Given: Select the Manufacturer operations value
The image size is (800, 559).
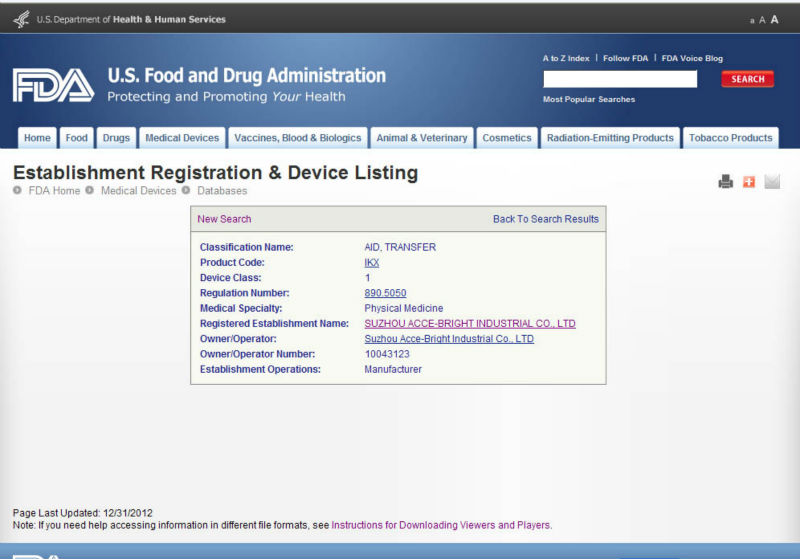Looking at the screenshot, I should tap(393, 369).
